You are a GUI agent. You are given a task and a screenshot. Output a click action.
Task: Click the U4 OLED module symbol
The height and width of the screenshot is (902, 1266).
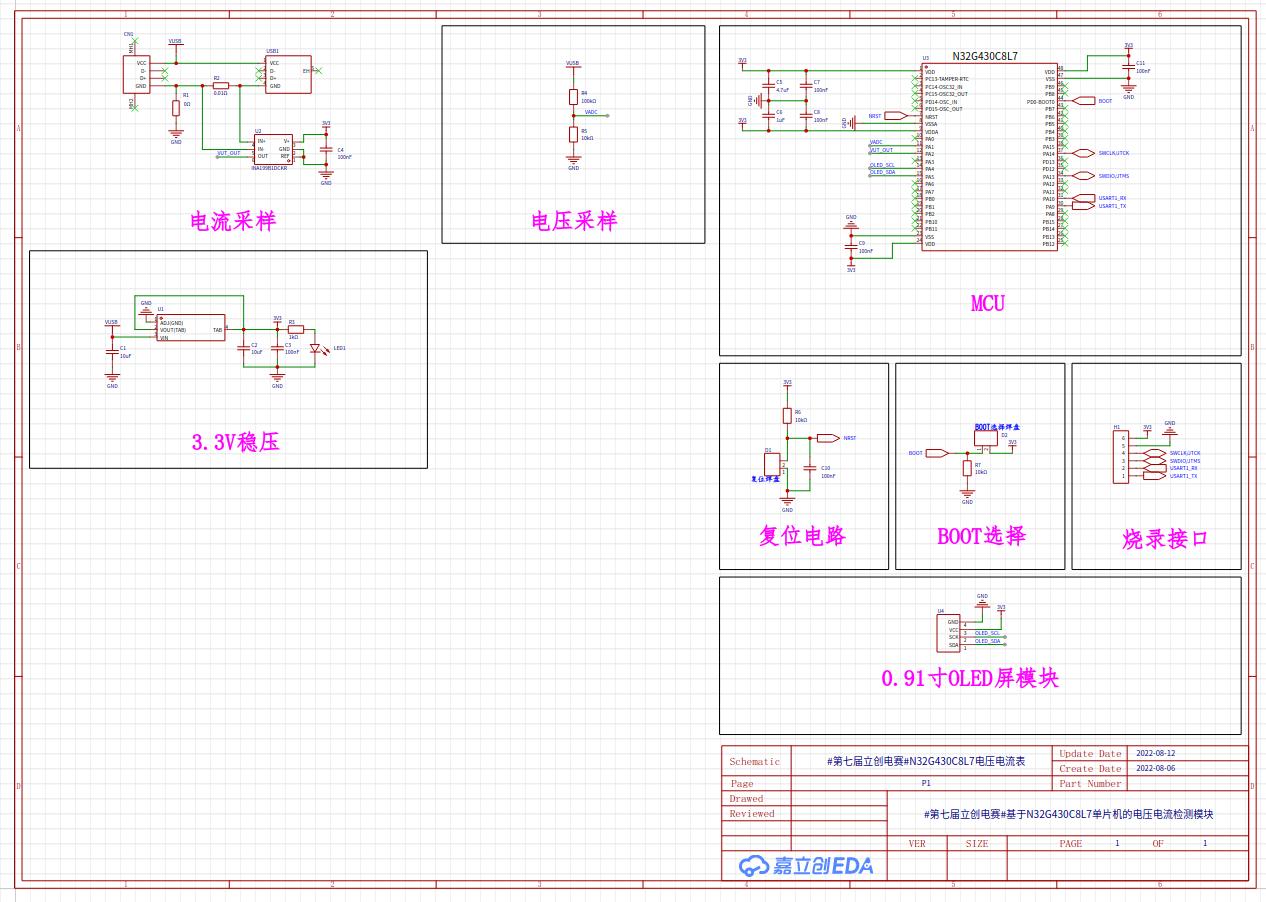[948, 633]
